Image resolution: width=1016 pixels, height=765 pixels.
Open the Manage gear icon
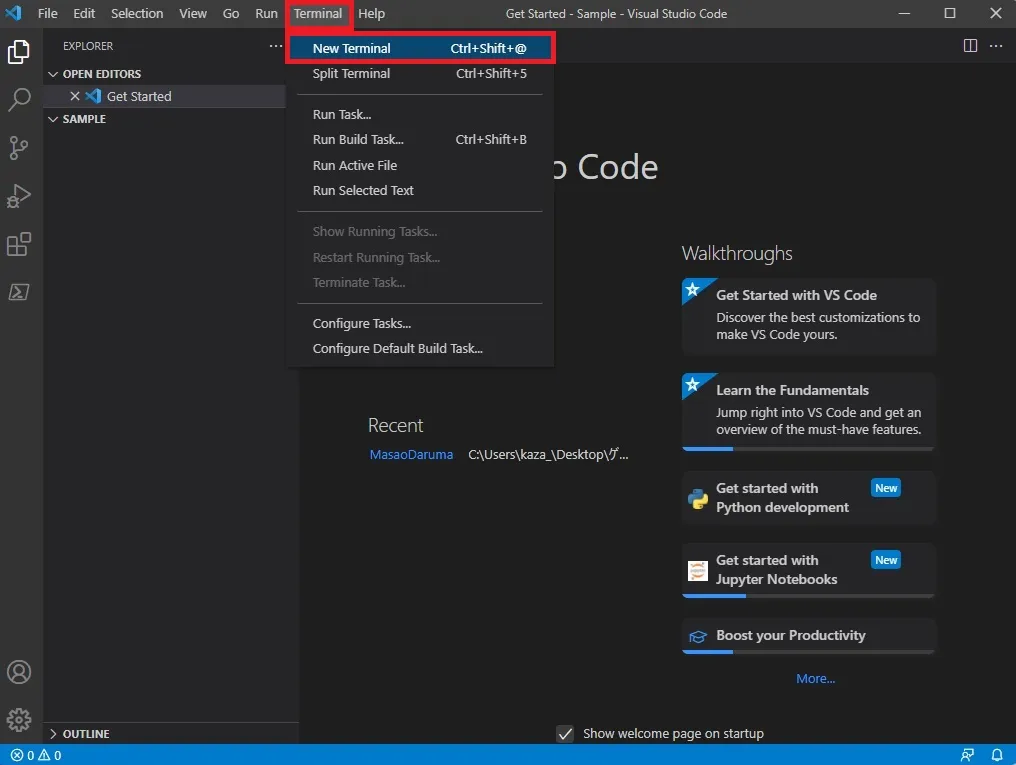[19, 719]
